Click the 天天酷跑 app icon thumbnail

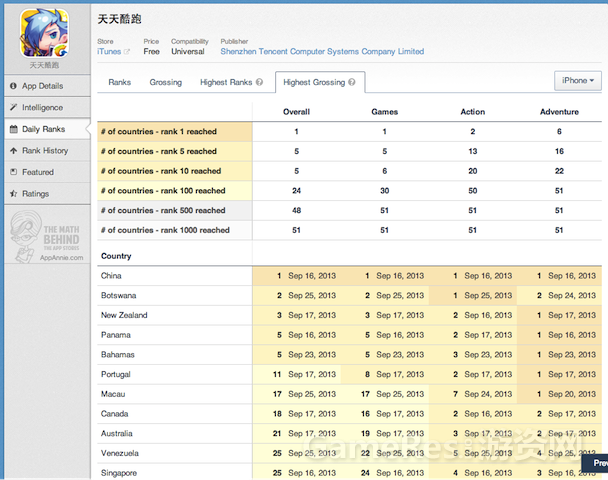pyautogui.click(x=45, y=33)
